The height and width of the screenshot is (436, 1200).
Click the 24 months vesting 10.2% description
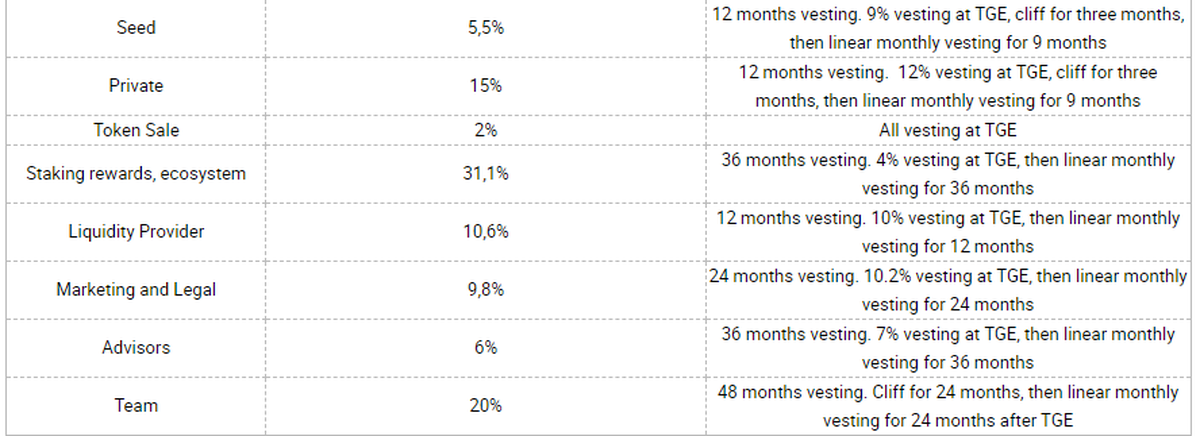[x=947, y=290]
